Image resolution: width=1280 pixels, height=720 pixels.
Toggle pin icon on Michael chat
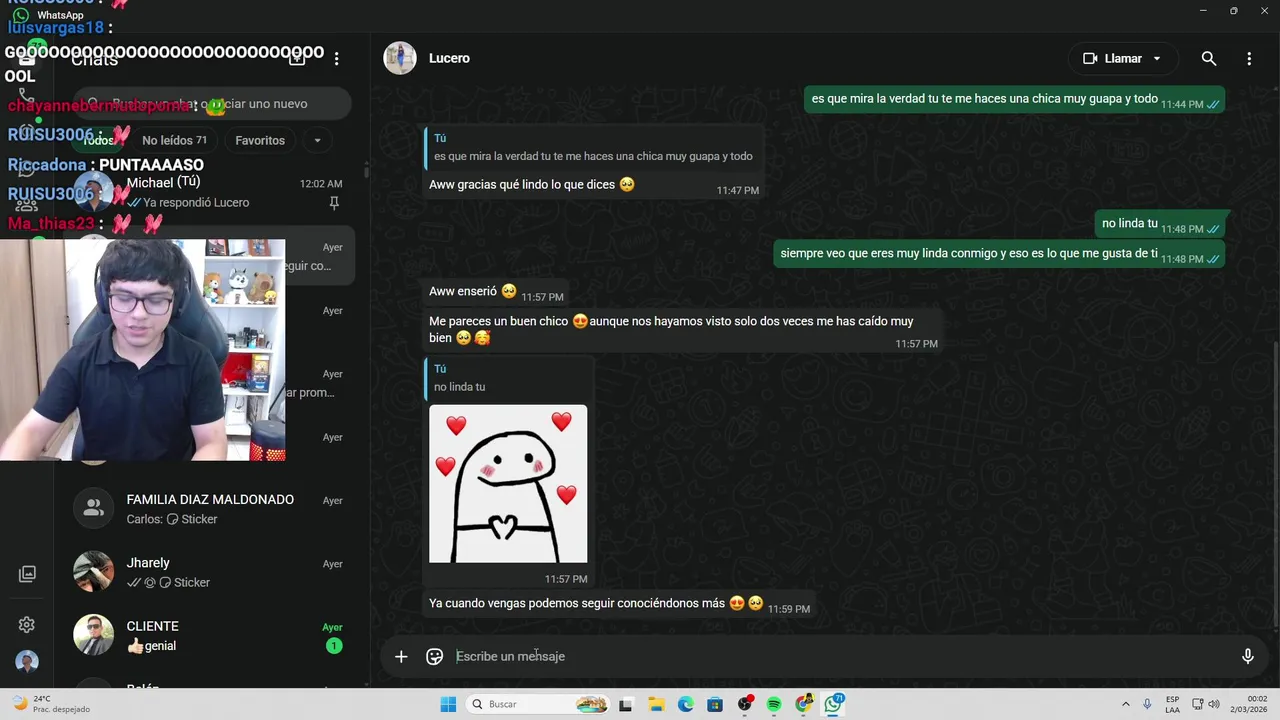pos(334,203)
